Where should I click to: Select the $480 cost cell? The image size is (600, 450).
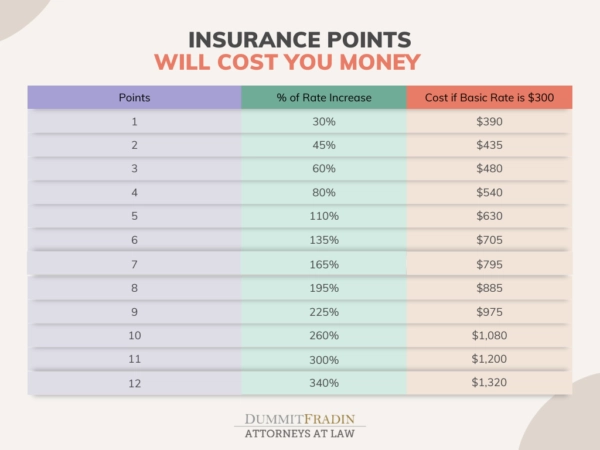(489, 168)
